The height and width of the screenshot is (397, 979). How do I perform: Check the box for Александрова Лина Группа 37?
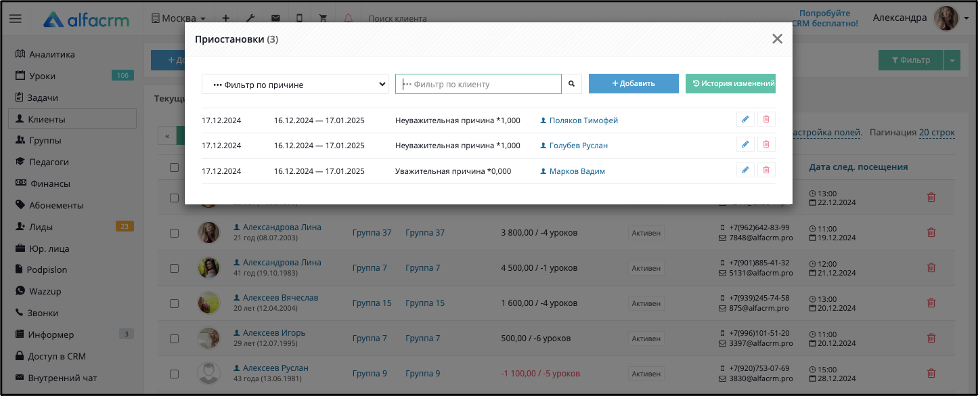(x=174, y=233)
